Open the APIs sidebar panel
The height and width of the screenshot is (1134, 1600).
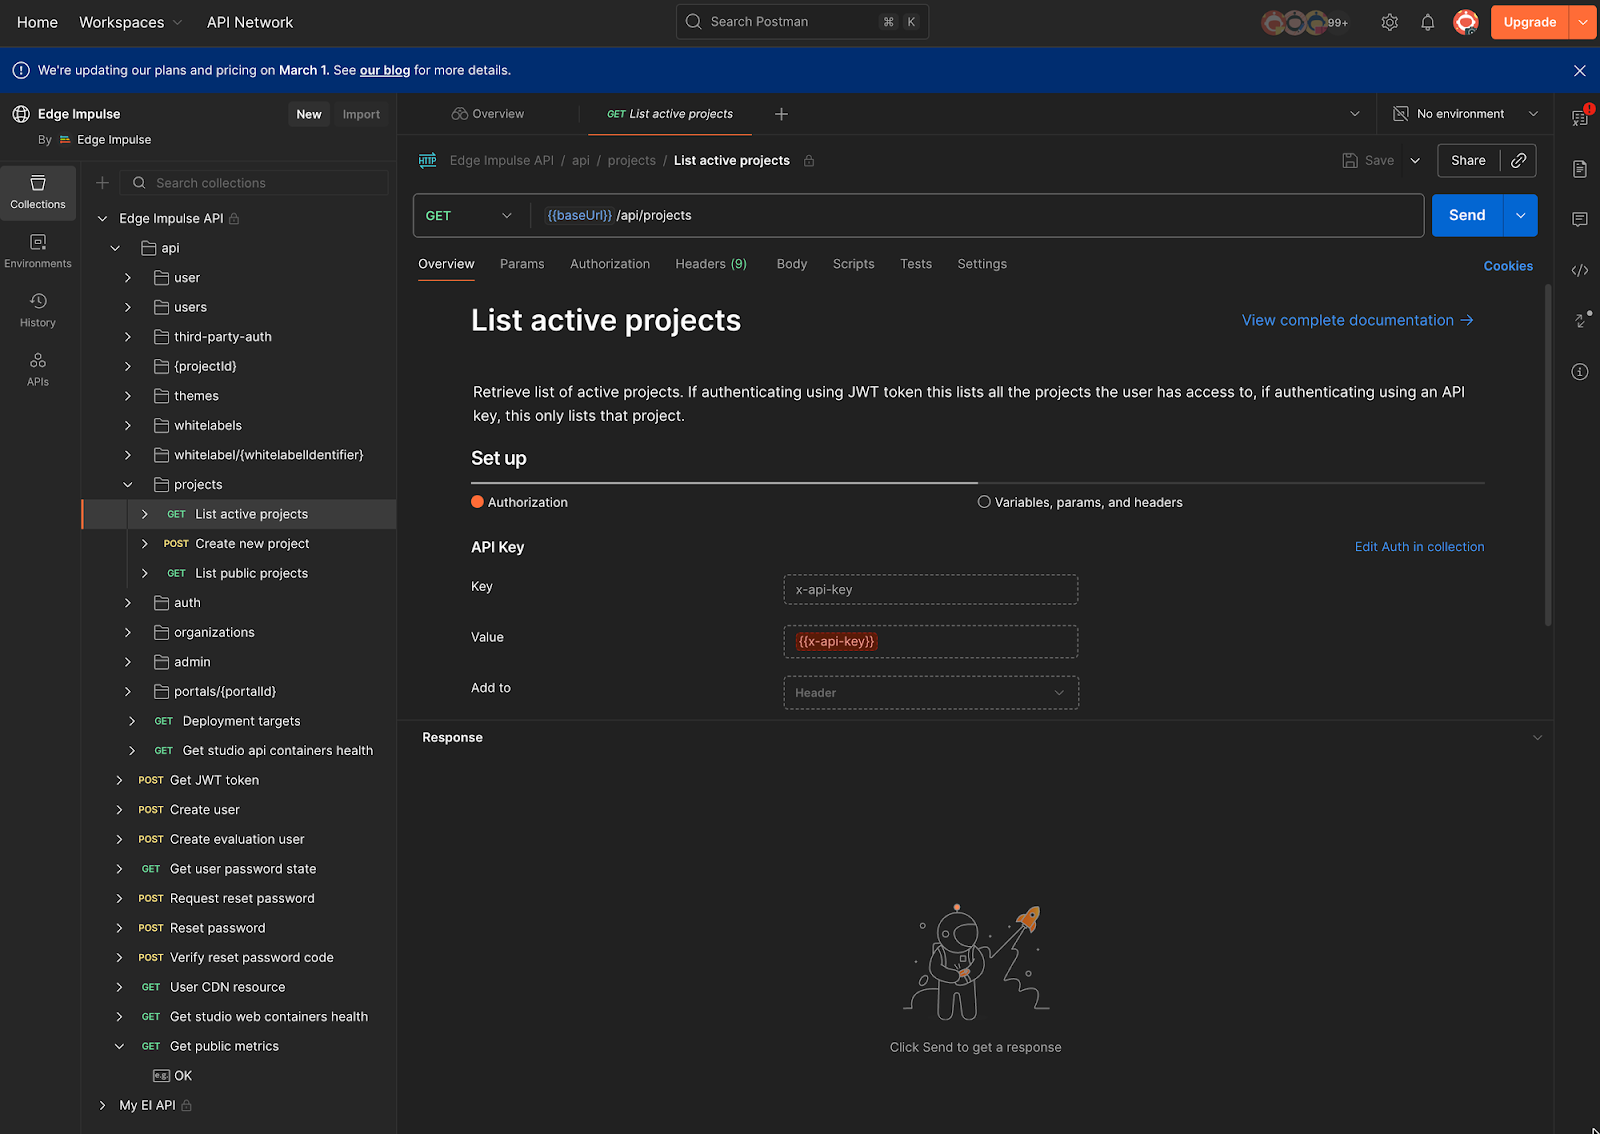[38, 369]
